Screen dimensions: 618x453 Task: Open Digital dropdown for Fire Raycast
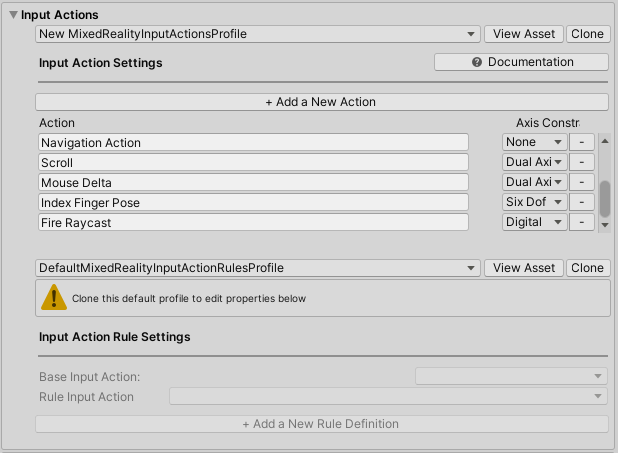point(534,222)
